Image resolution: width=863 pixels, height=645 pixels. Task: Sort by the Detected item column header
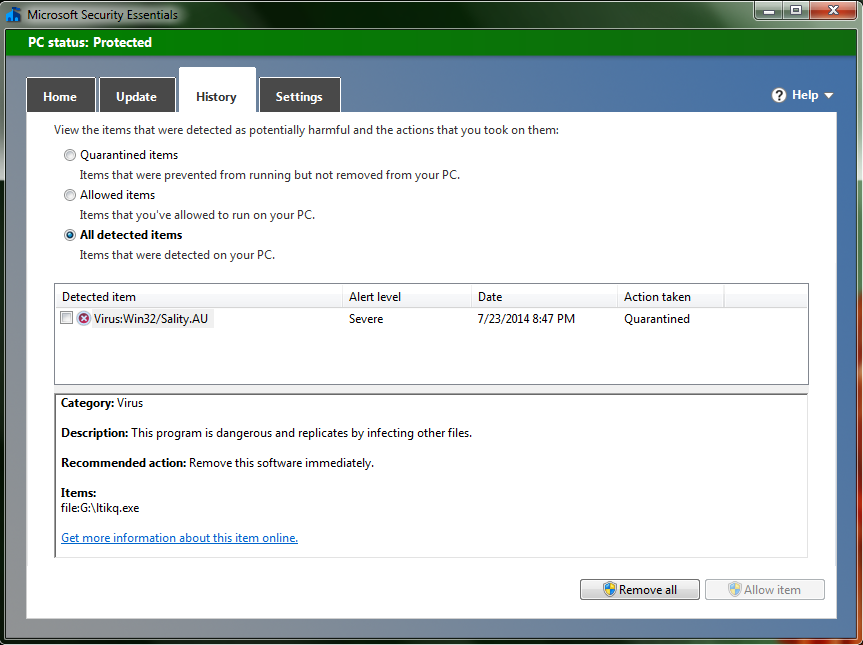pyautogui.click(x=199, y=297)
